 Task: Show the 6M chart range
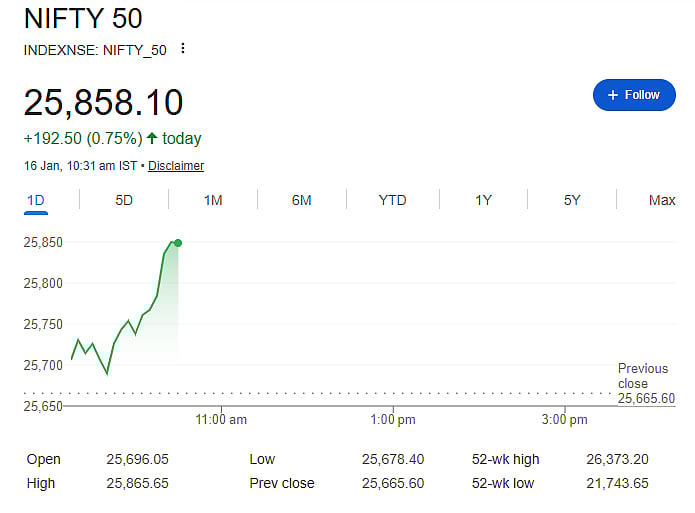click(x=302, y=200)
